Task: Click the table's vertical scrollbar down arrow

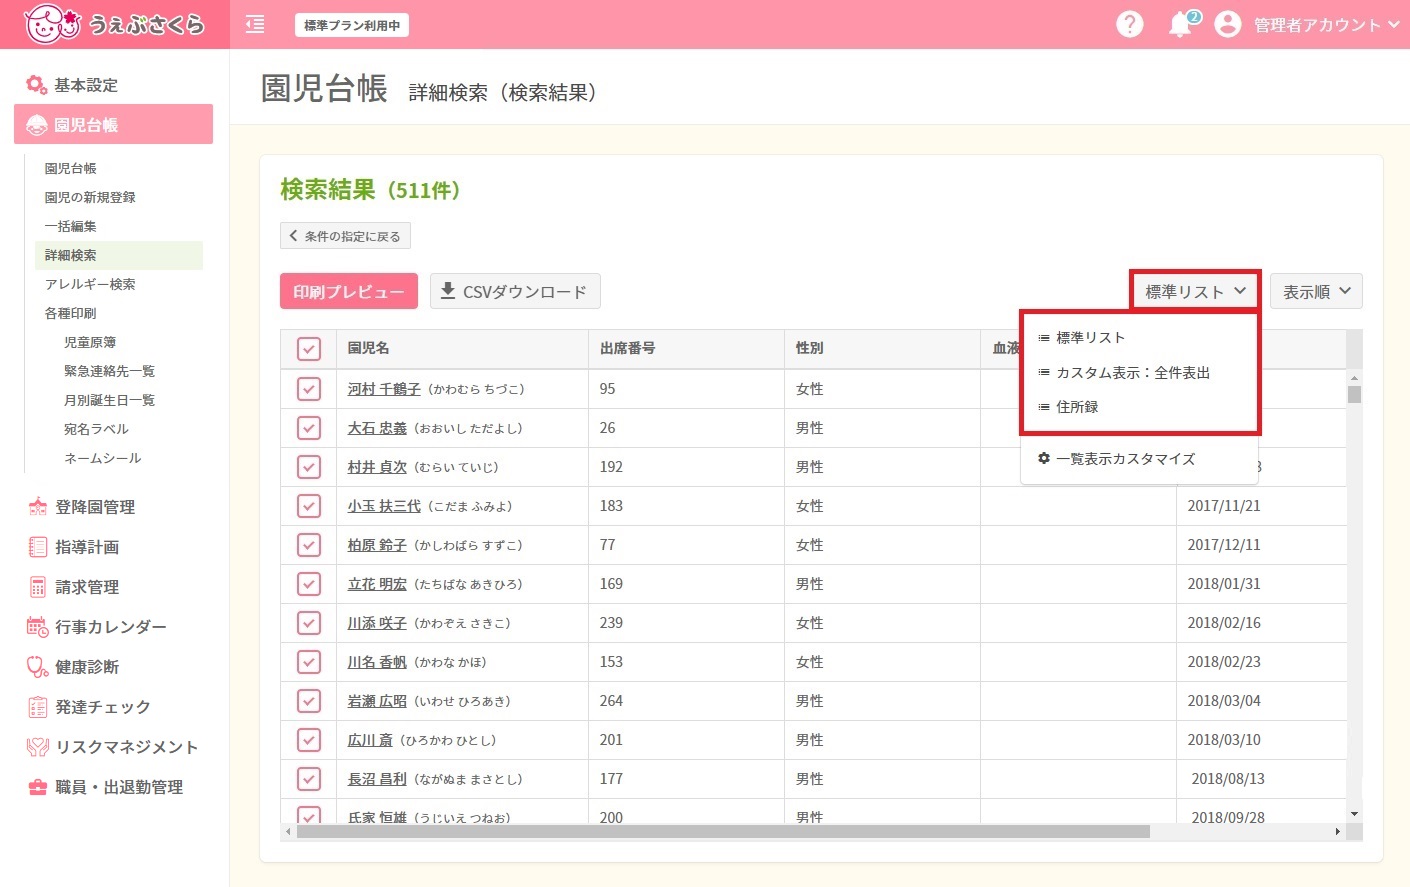Action: [1355, 814]
